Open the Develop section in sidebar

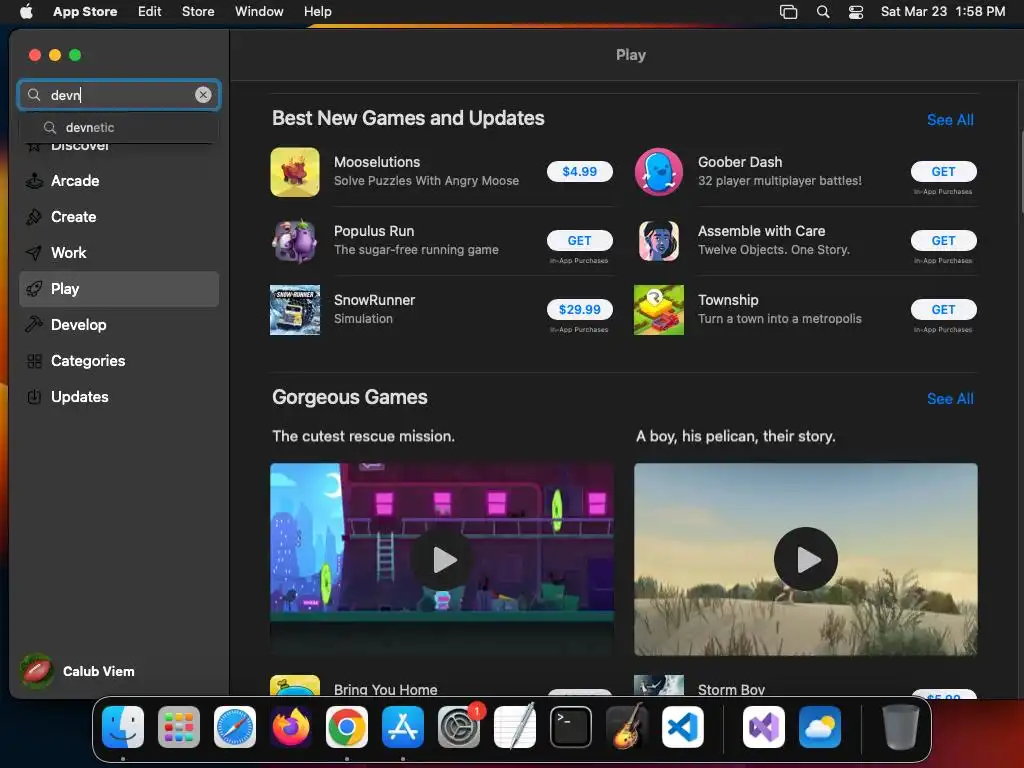click(x=119, y=325)
